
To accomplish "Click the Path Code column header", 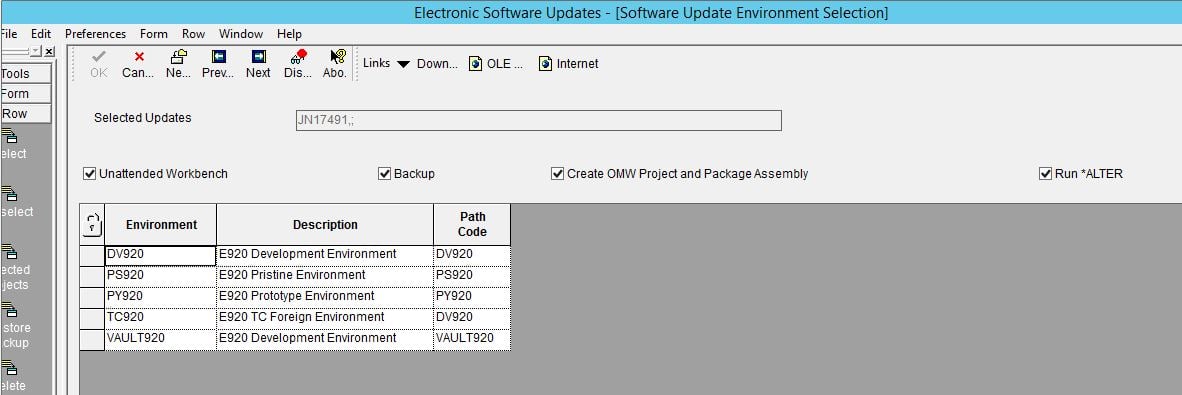I will coord(473,225).
